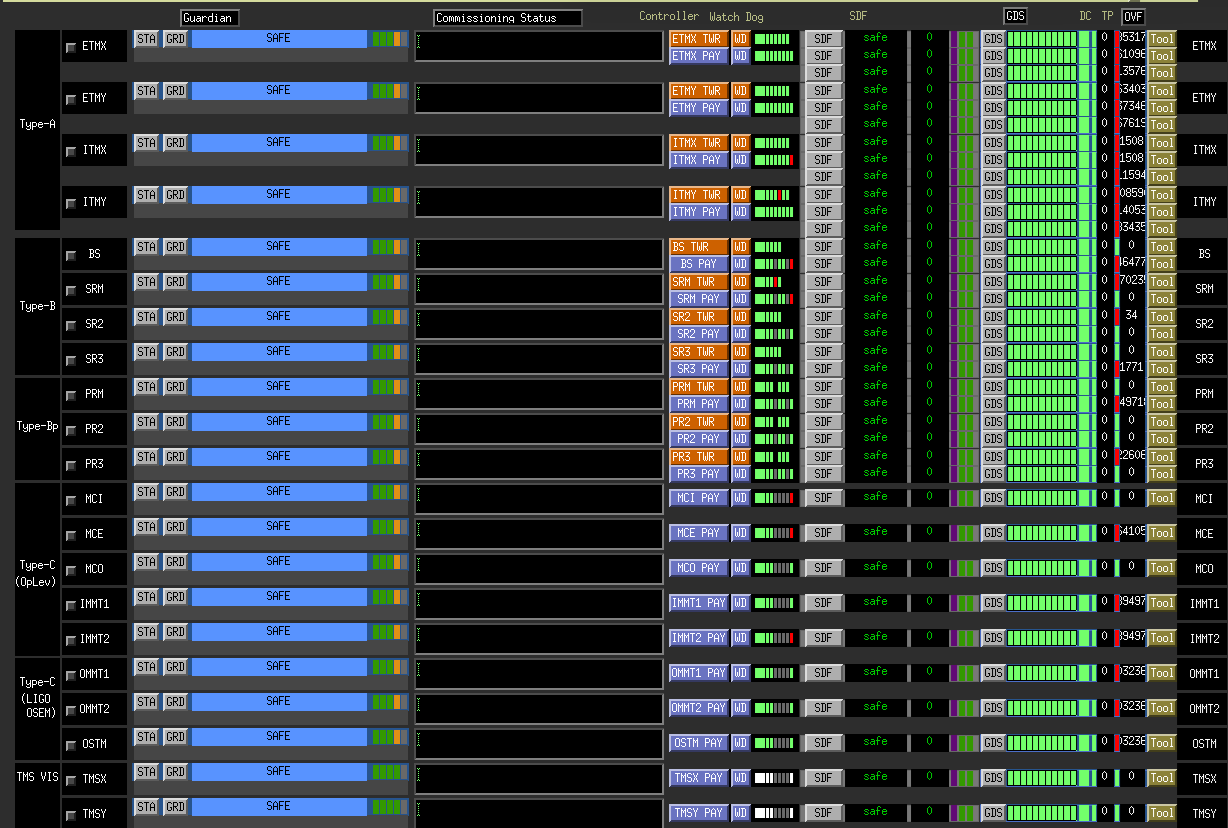Click the STA button in the ETMY row
This screenshot has height=828, width=1228.
146,90
